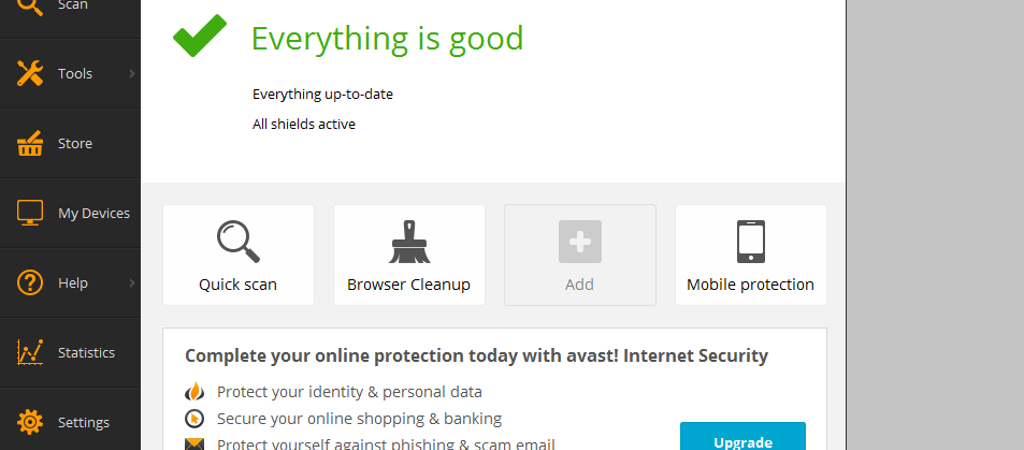1024x450 pixels.
Task: Expand Help submenu arrow
Action: tap(132, 283)
